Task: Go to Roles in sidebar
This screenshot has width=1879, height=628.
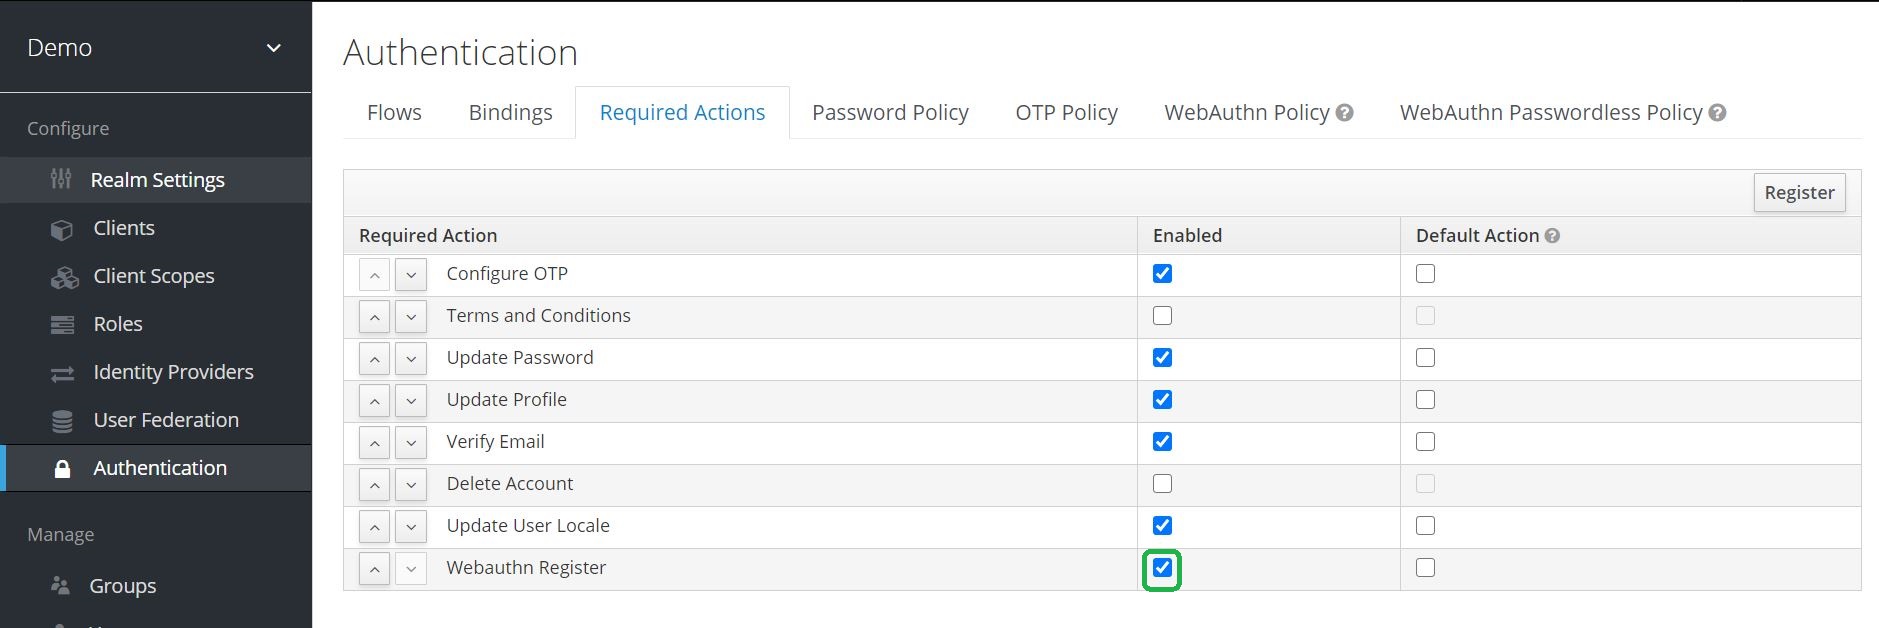Action: tap(118, 324)
